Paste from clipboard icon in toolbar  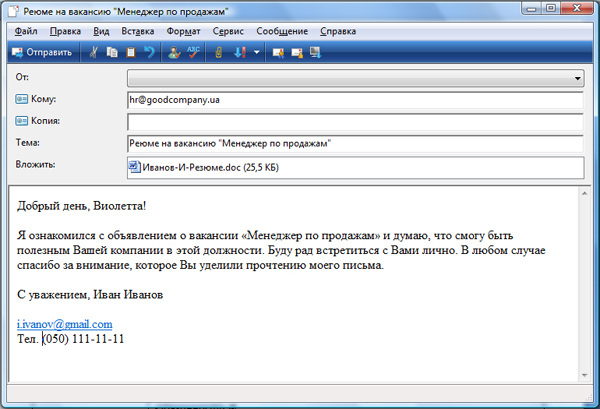131,52
